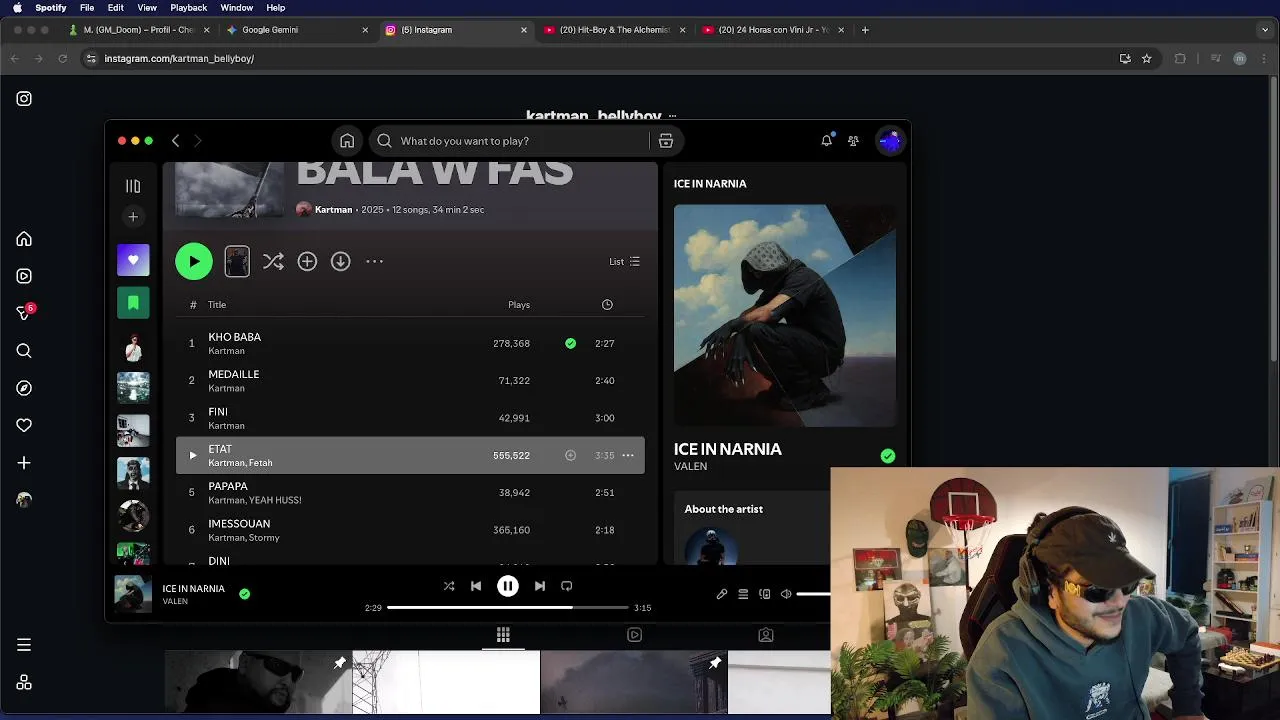This screenshot has height=720, width=1280.
Task: Save album to library plus icon
Action: point(307,261)
